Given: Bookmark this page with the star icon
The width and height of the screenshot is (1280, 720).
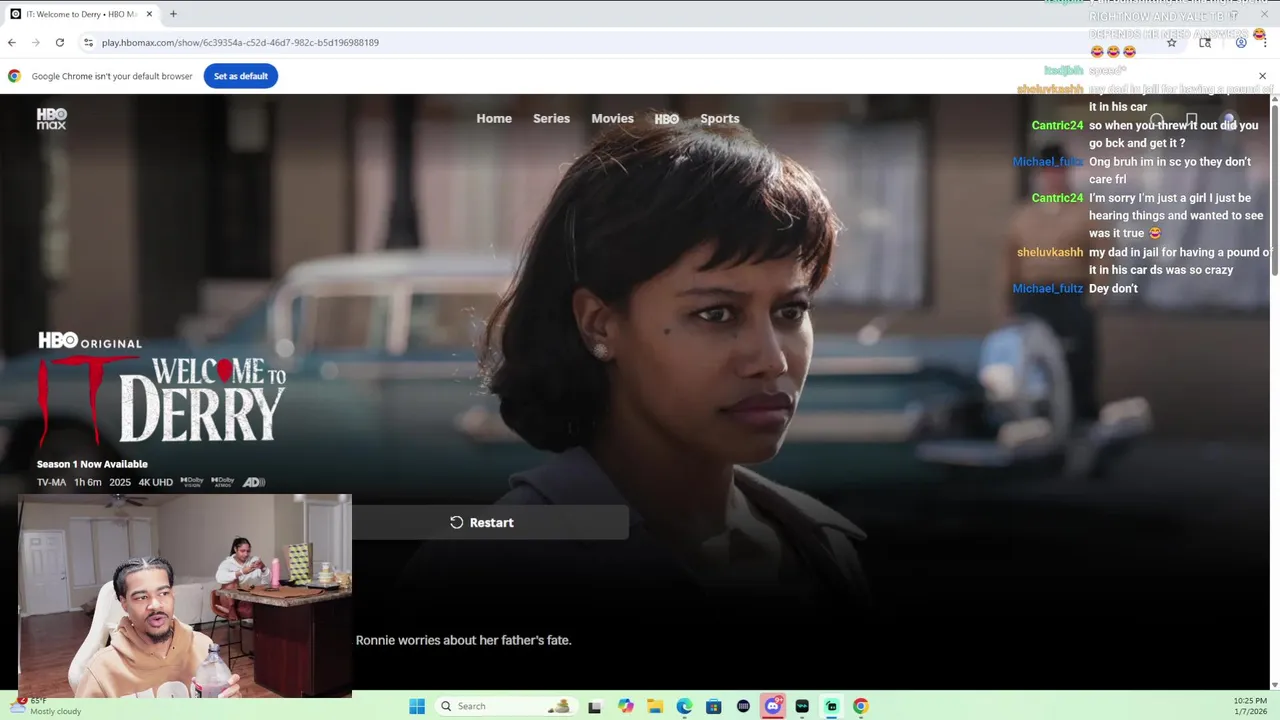Looking at the screenshot, I should tap(1172, 42).
